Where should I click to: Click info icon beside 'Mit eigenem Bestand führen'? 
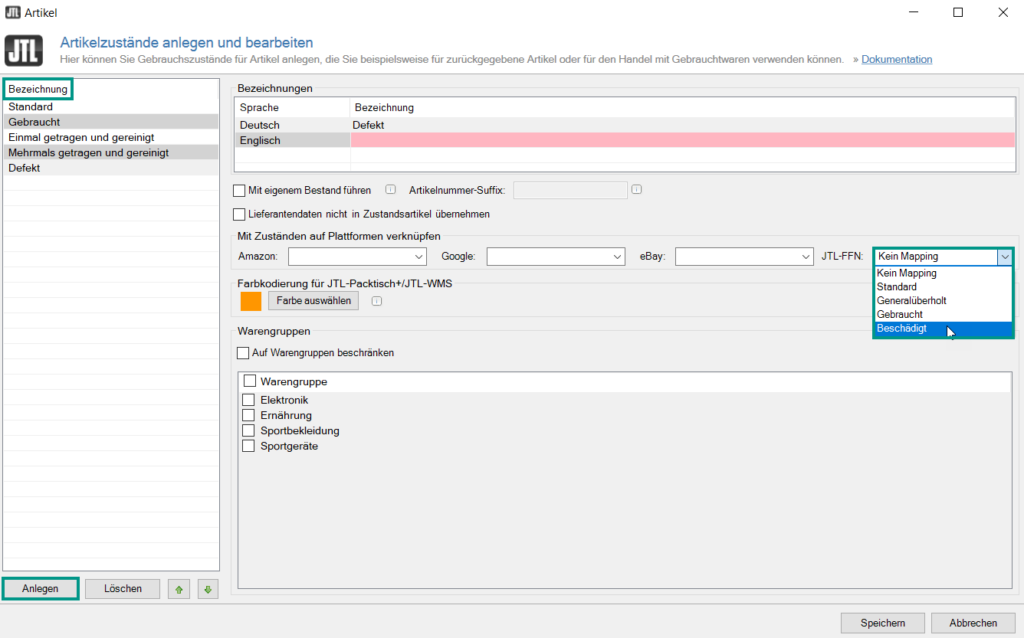click(391, 189)
